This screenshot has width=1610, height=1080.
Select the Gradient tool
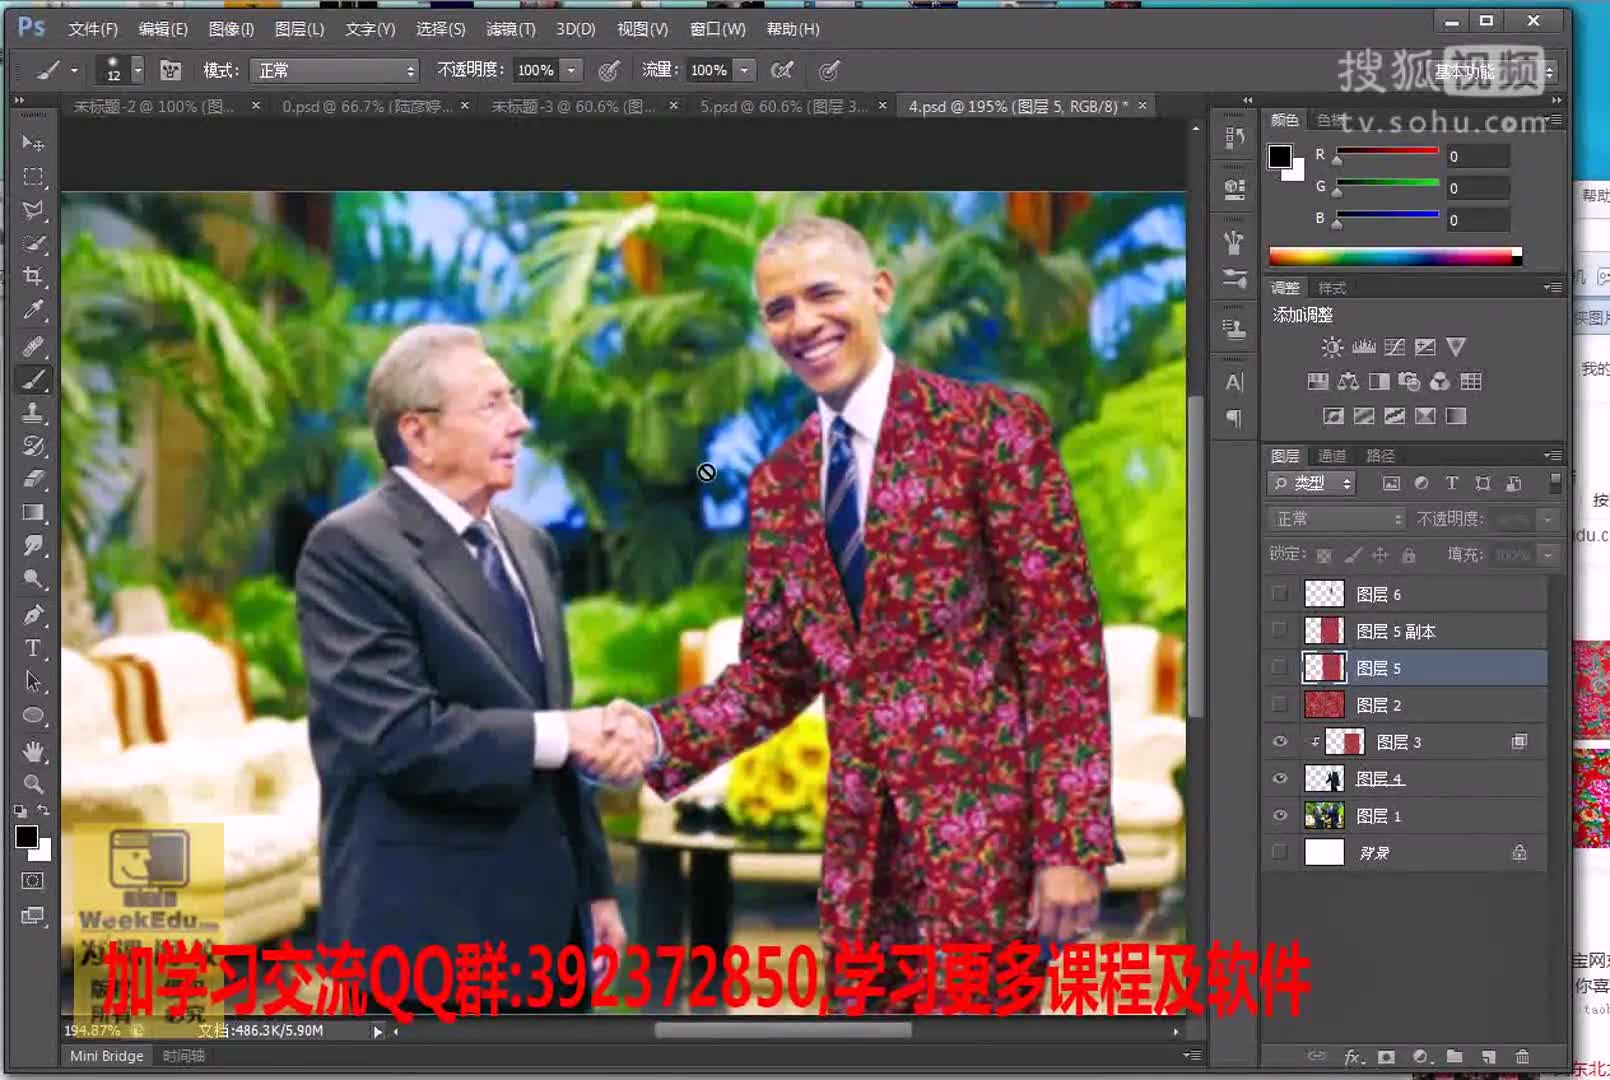point(33,513)
